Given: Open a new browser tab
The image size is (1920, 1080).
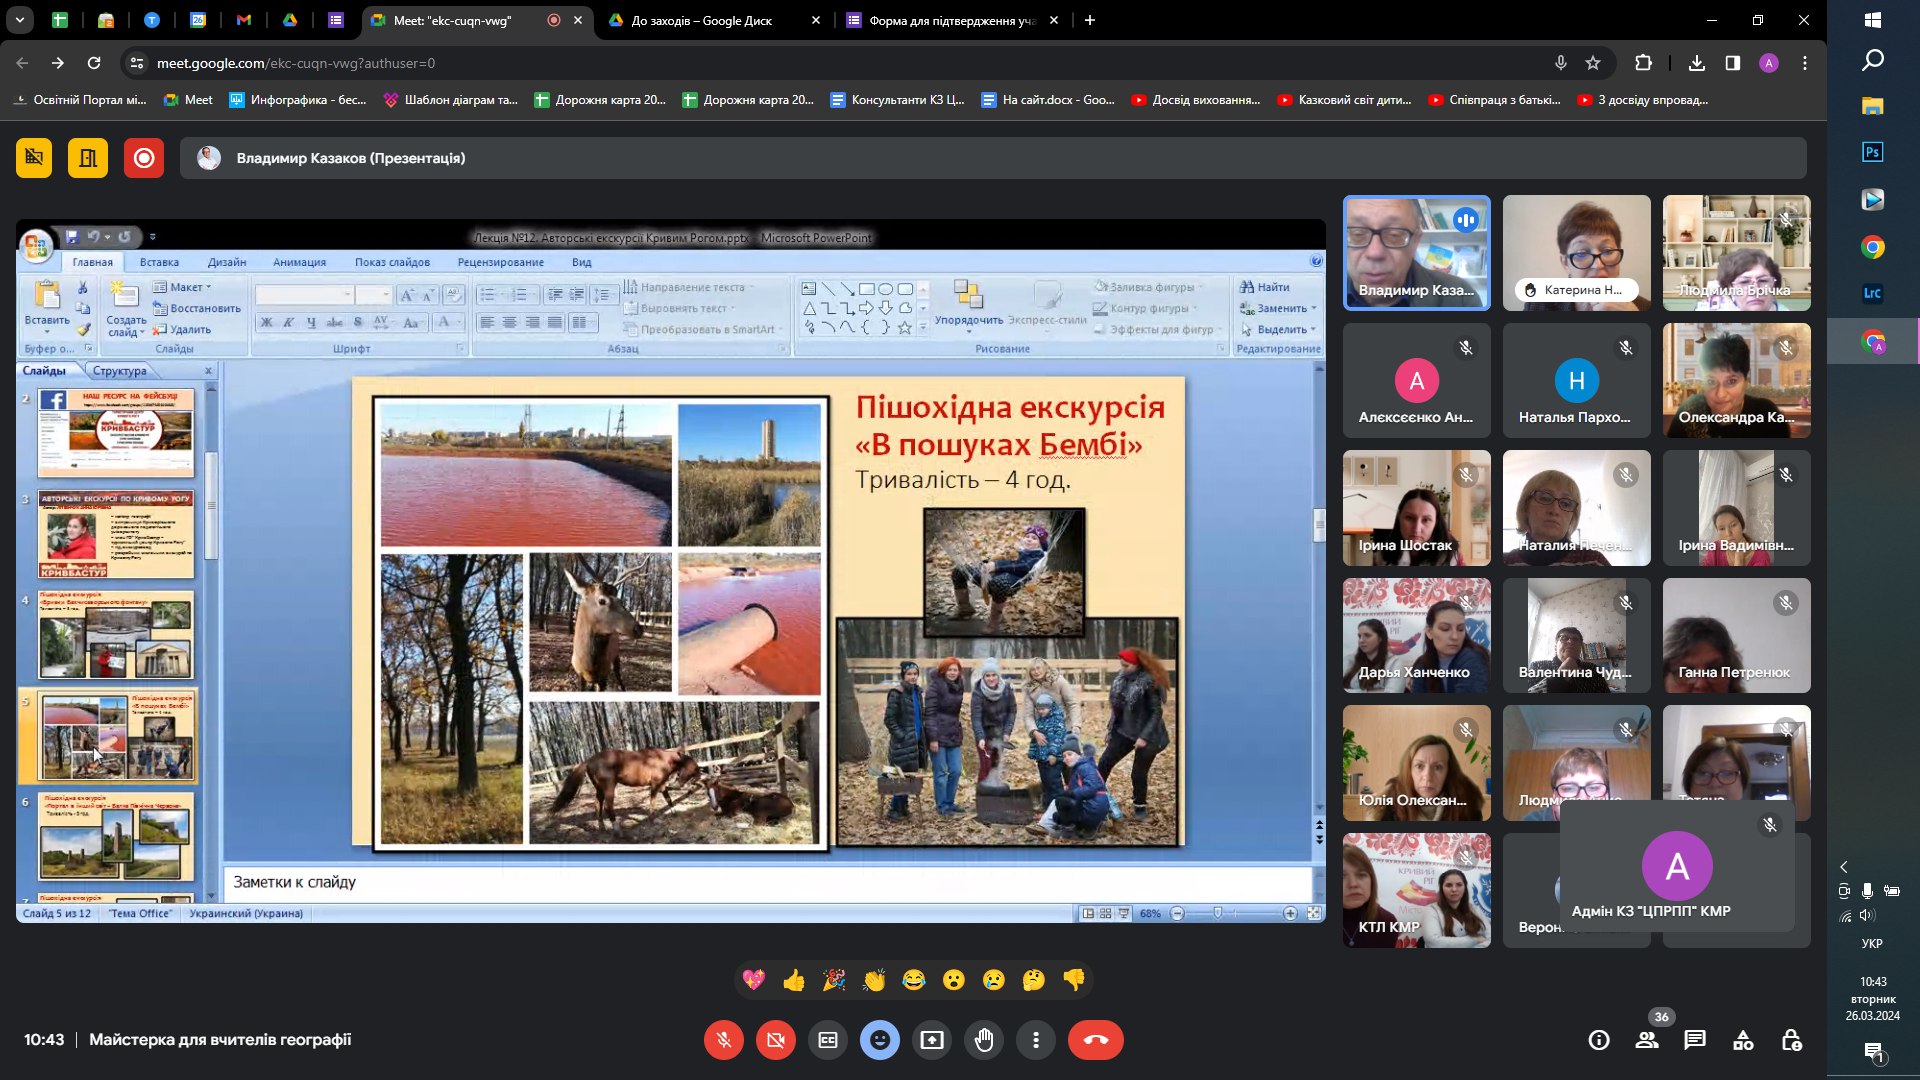Looking at the screenshot, I should (1090, 20).
